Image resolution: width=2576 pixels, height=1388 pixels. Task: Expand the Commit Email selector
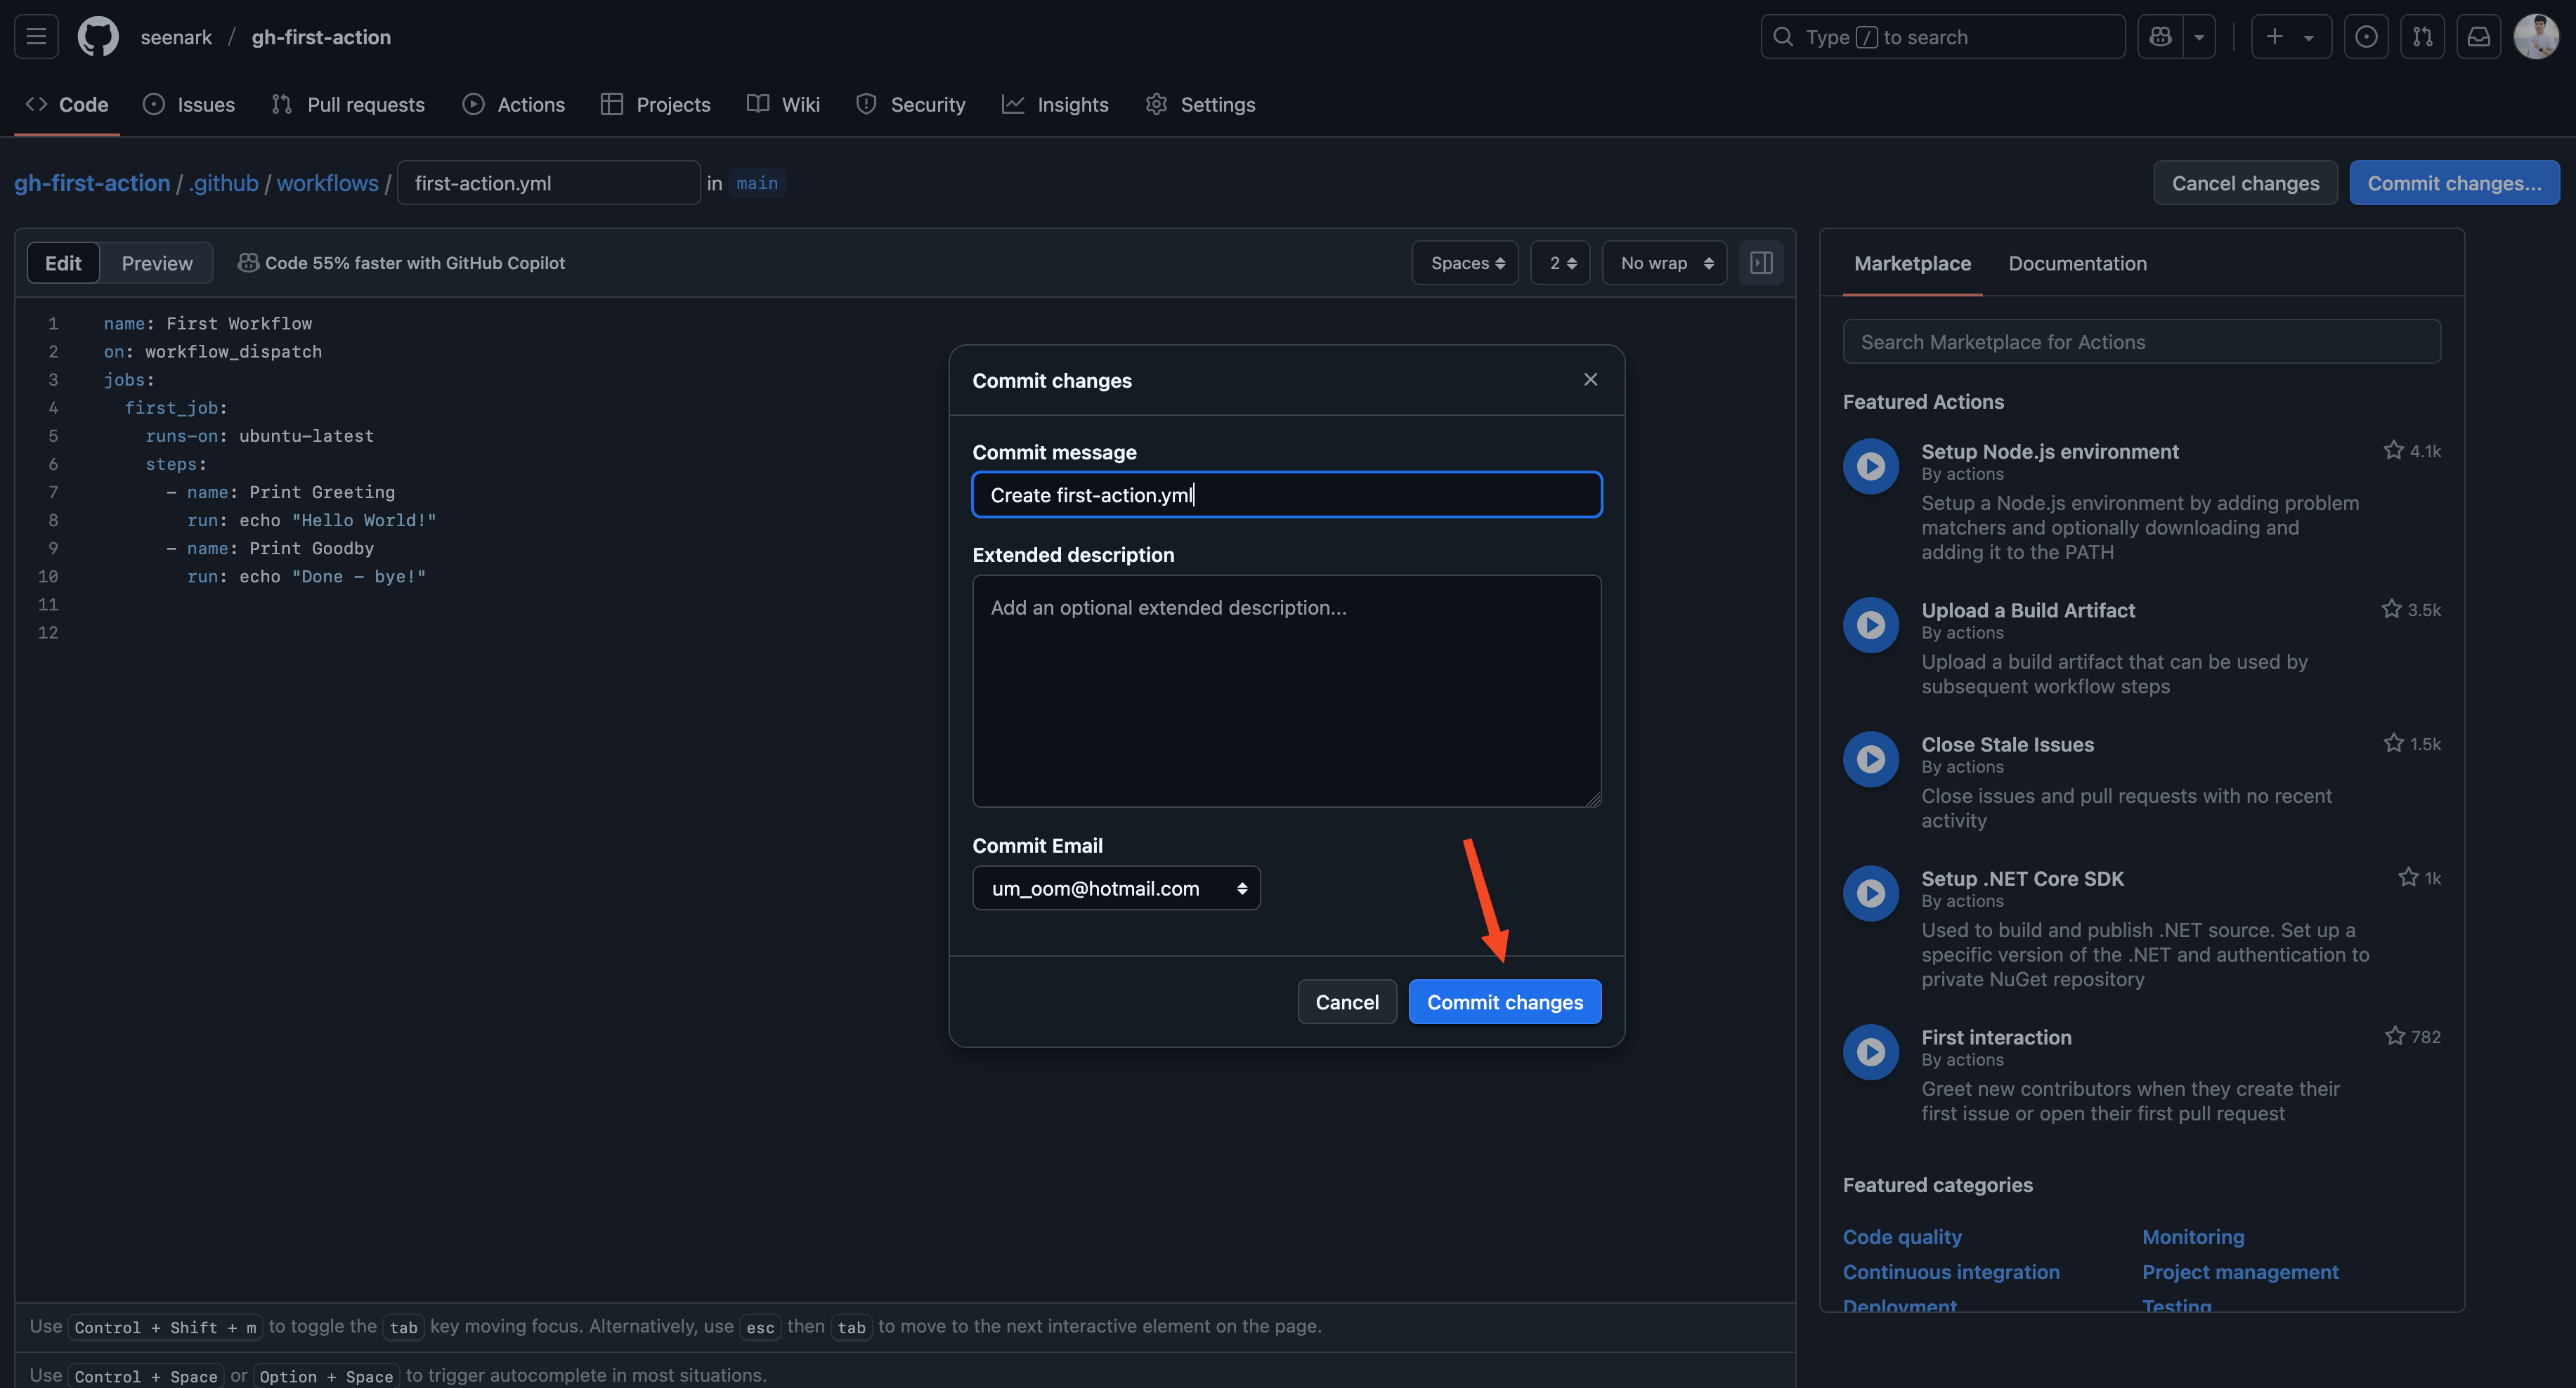pos(1116,888)
